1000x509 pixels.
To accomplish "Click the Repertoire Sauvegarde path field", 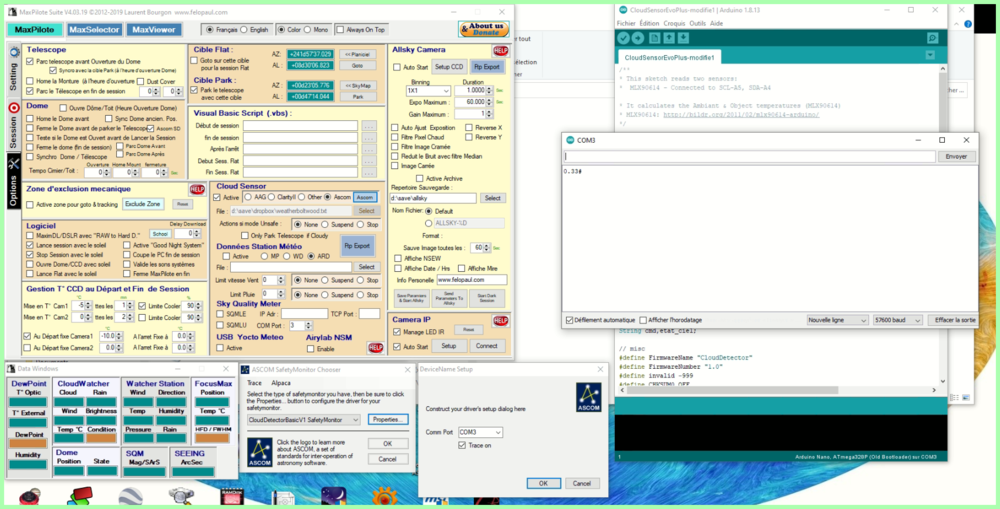I will (x=433, y=198).
